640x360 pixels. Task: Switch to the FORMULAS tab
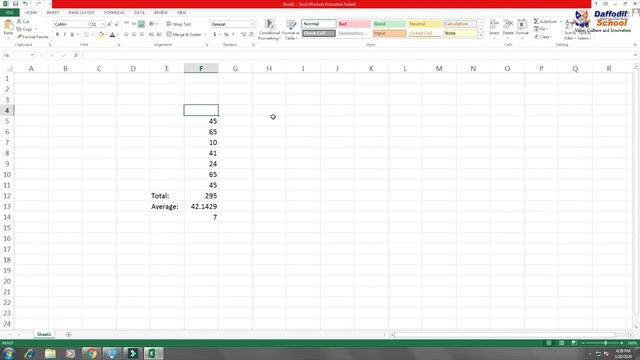point(114,13)
